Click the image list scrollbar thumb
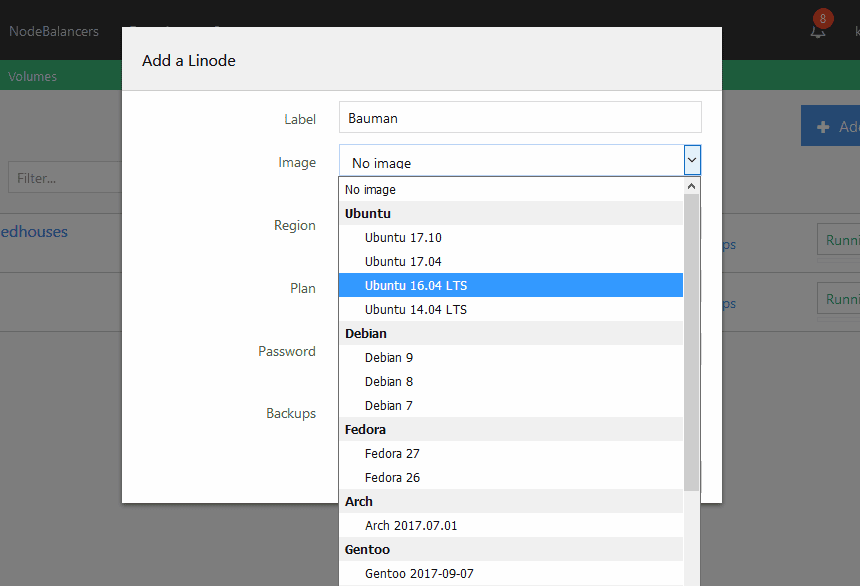The height and width of the screenshot is (586, 860). [x=691, y=342]
